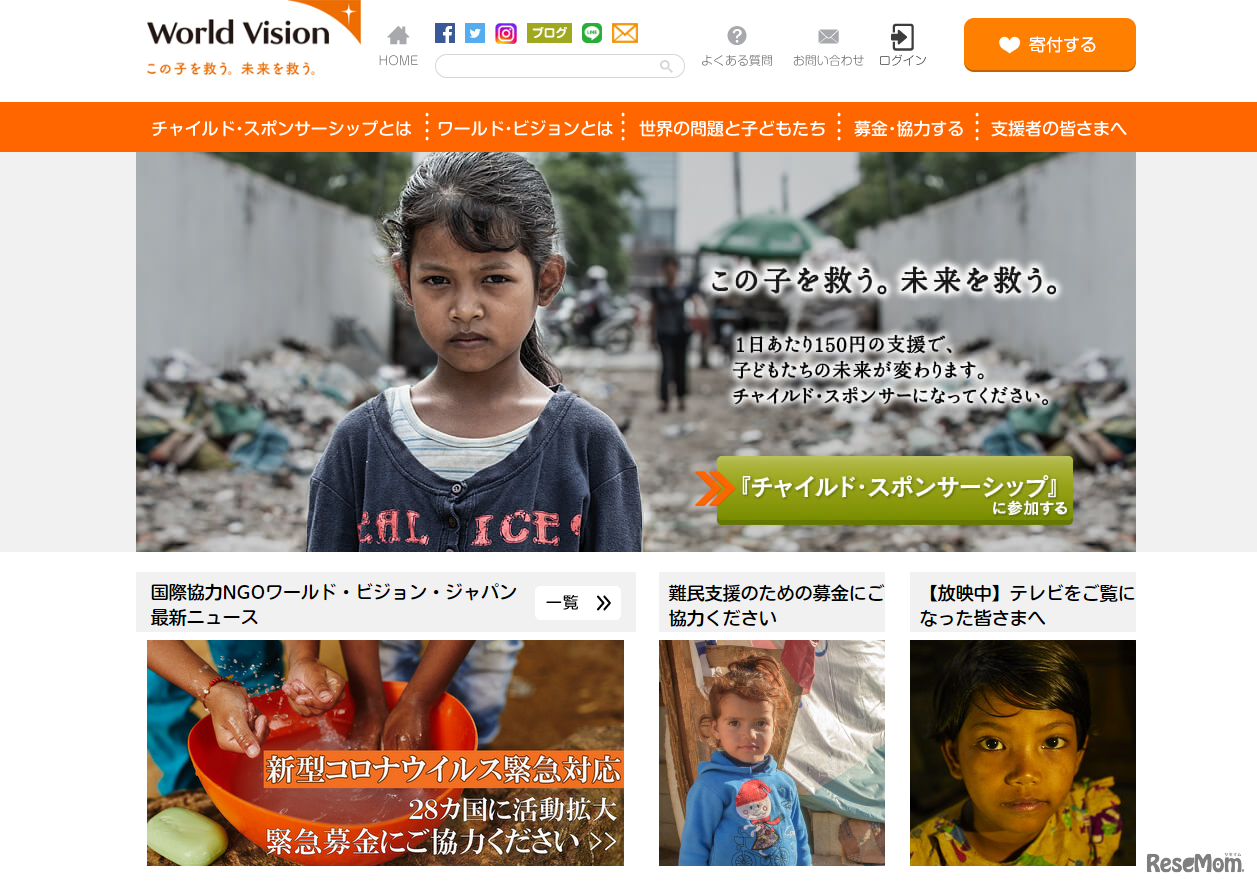The height and width of the screenshot is (886, 1257).
Task: Open ワールド・ビジョンとは menu
Action: [525, 128]
